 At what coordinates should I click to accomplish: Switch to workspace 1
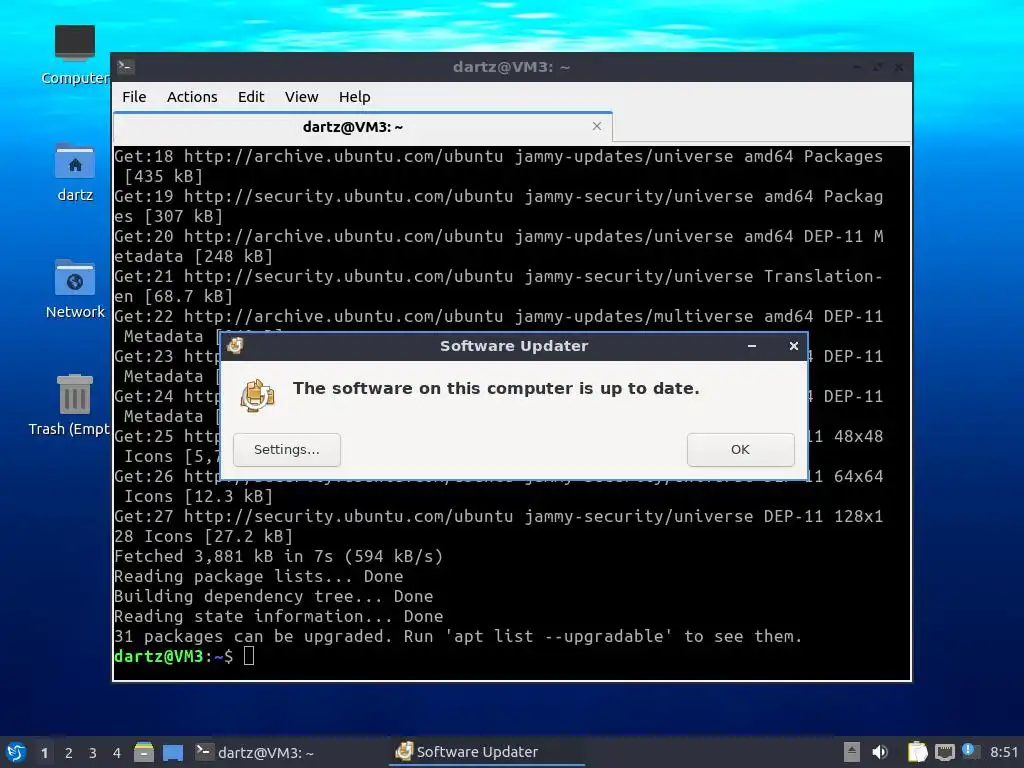click(44, 753)
